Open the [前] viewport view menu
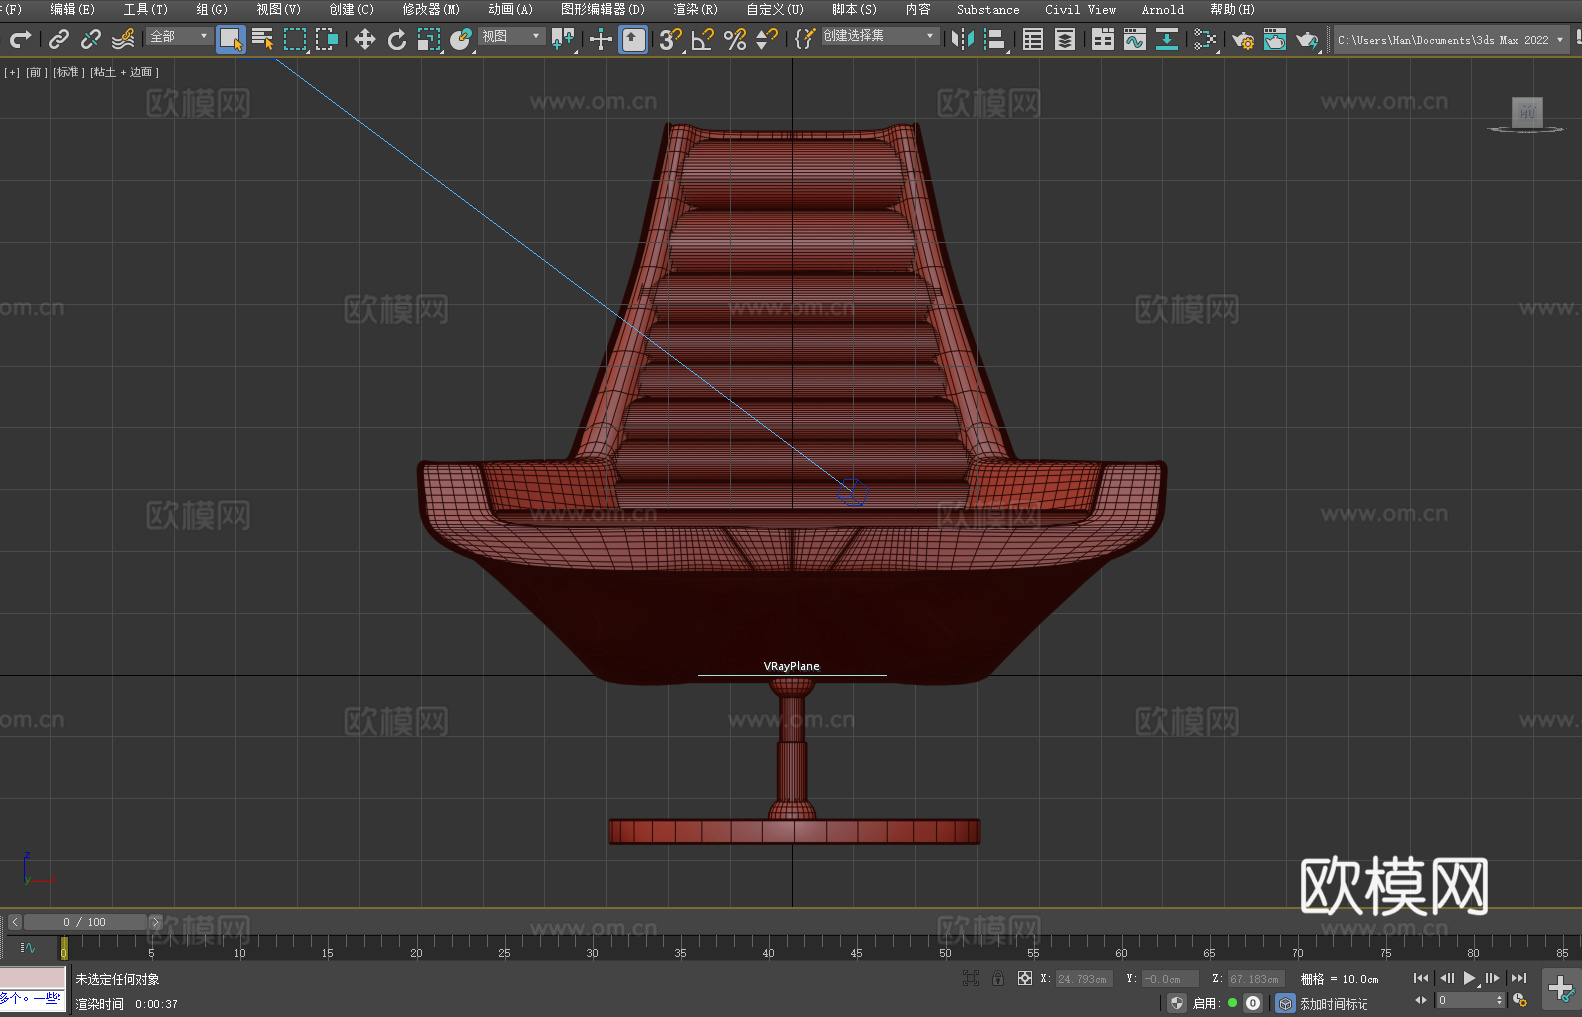 36,72
